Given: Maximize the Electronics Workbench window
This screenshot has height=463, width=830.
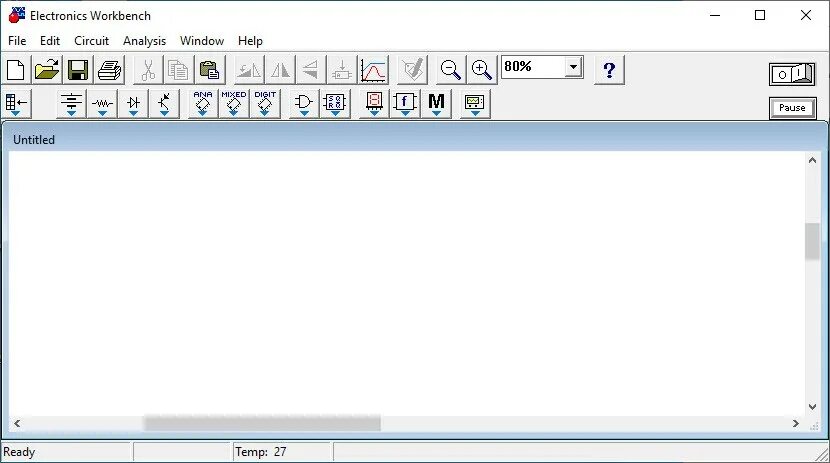Looking at the screenshot, I should [x=760, y=15].
